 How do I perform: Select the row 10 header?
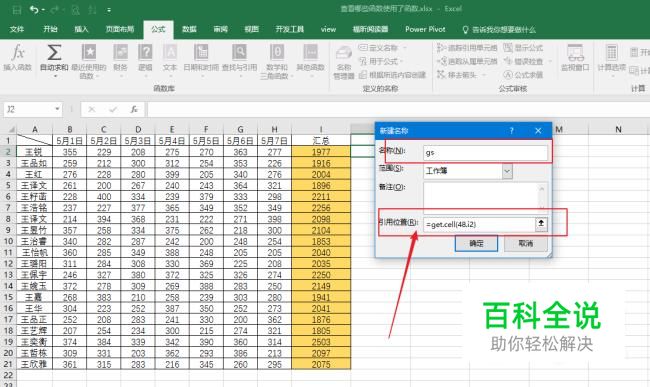pos(8,241)
